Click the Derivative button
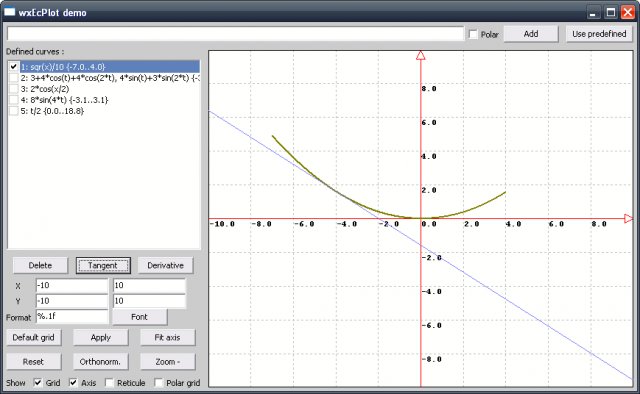 point(165,265)
